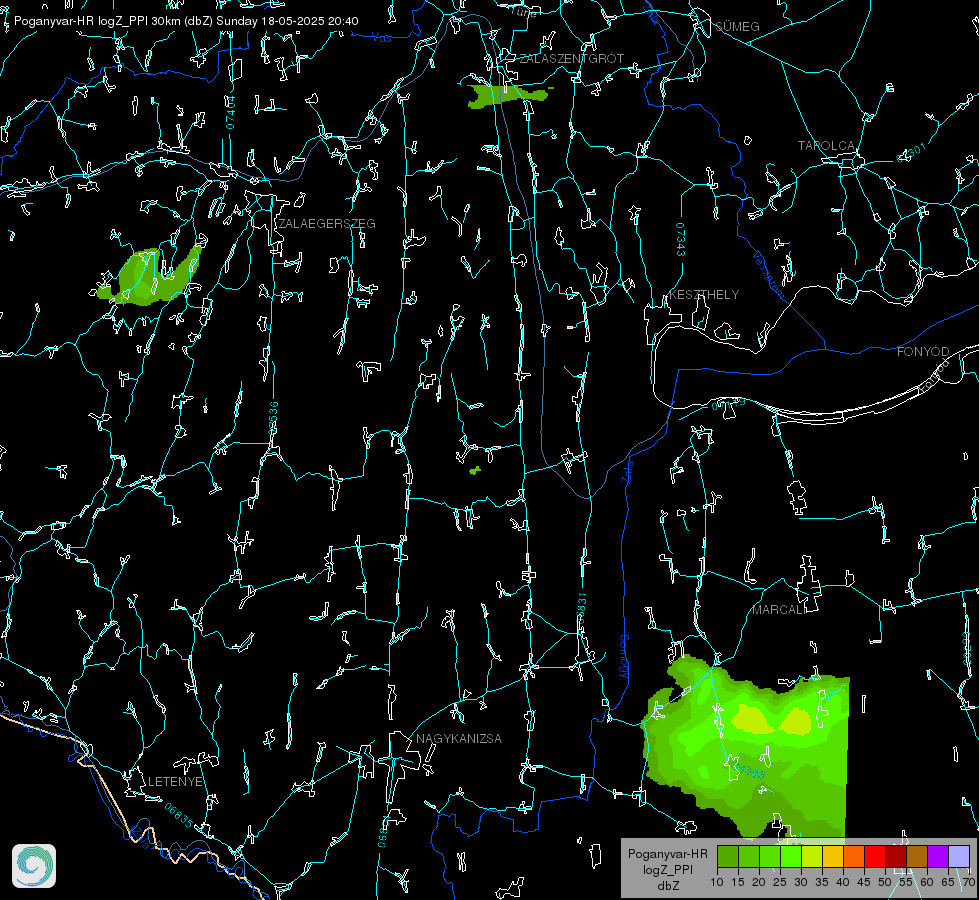979x900 pixels.
Task: Click the legend value 70
Action: [969, 883]
